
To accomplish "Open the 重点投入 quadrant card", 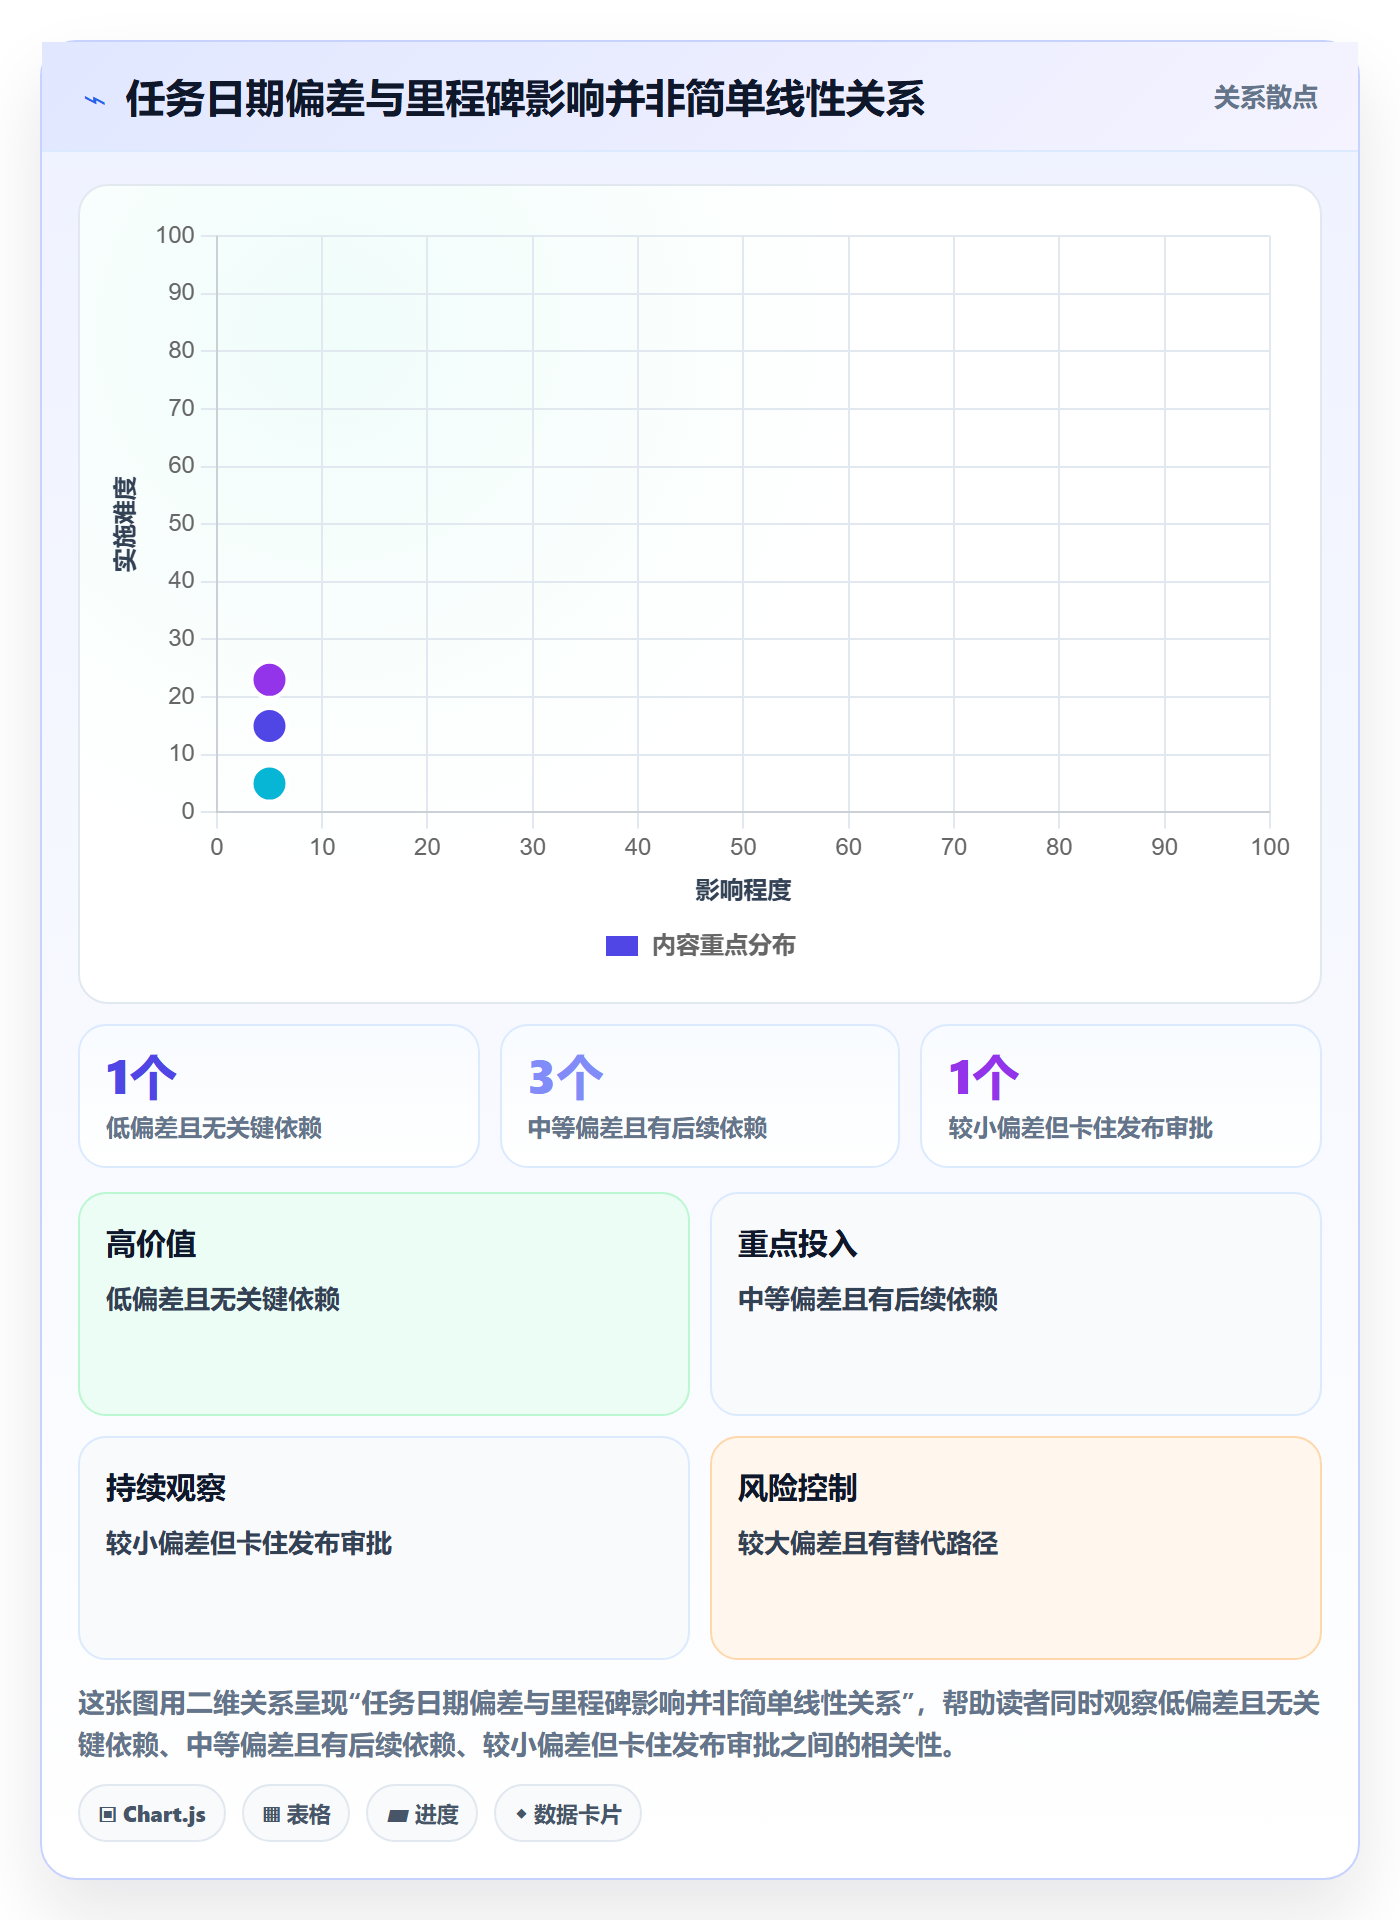I will 1016,1304.
